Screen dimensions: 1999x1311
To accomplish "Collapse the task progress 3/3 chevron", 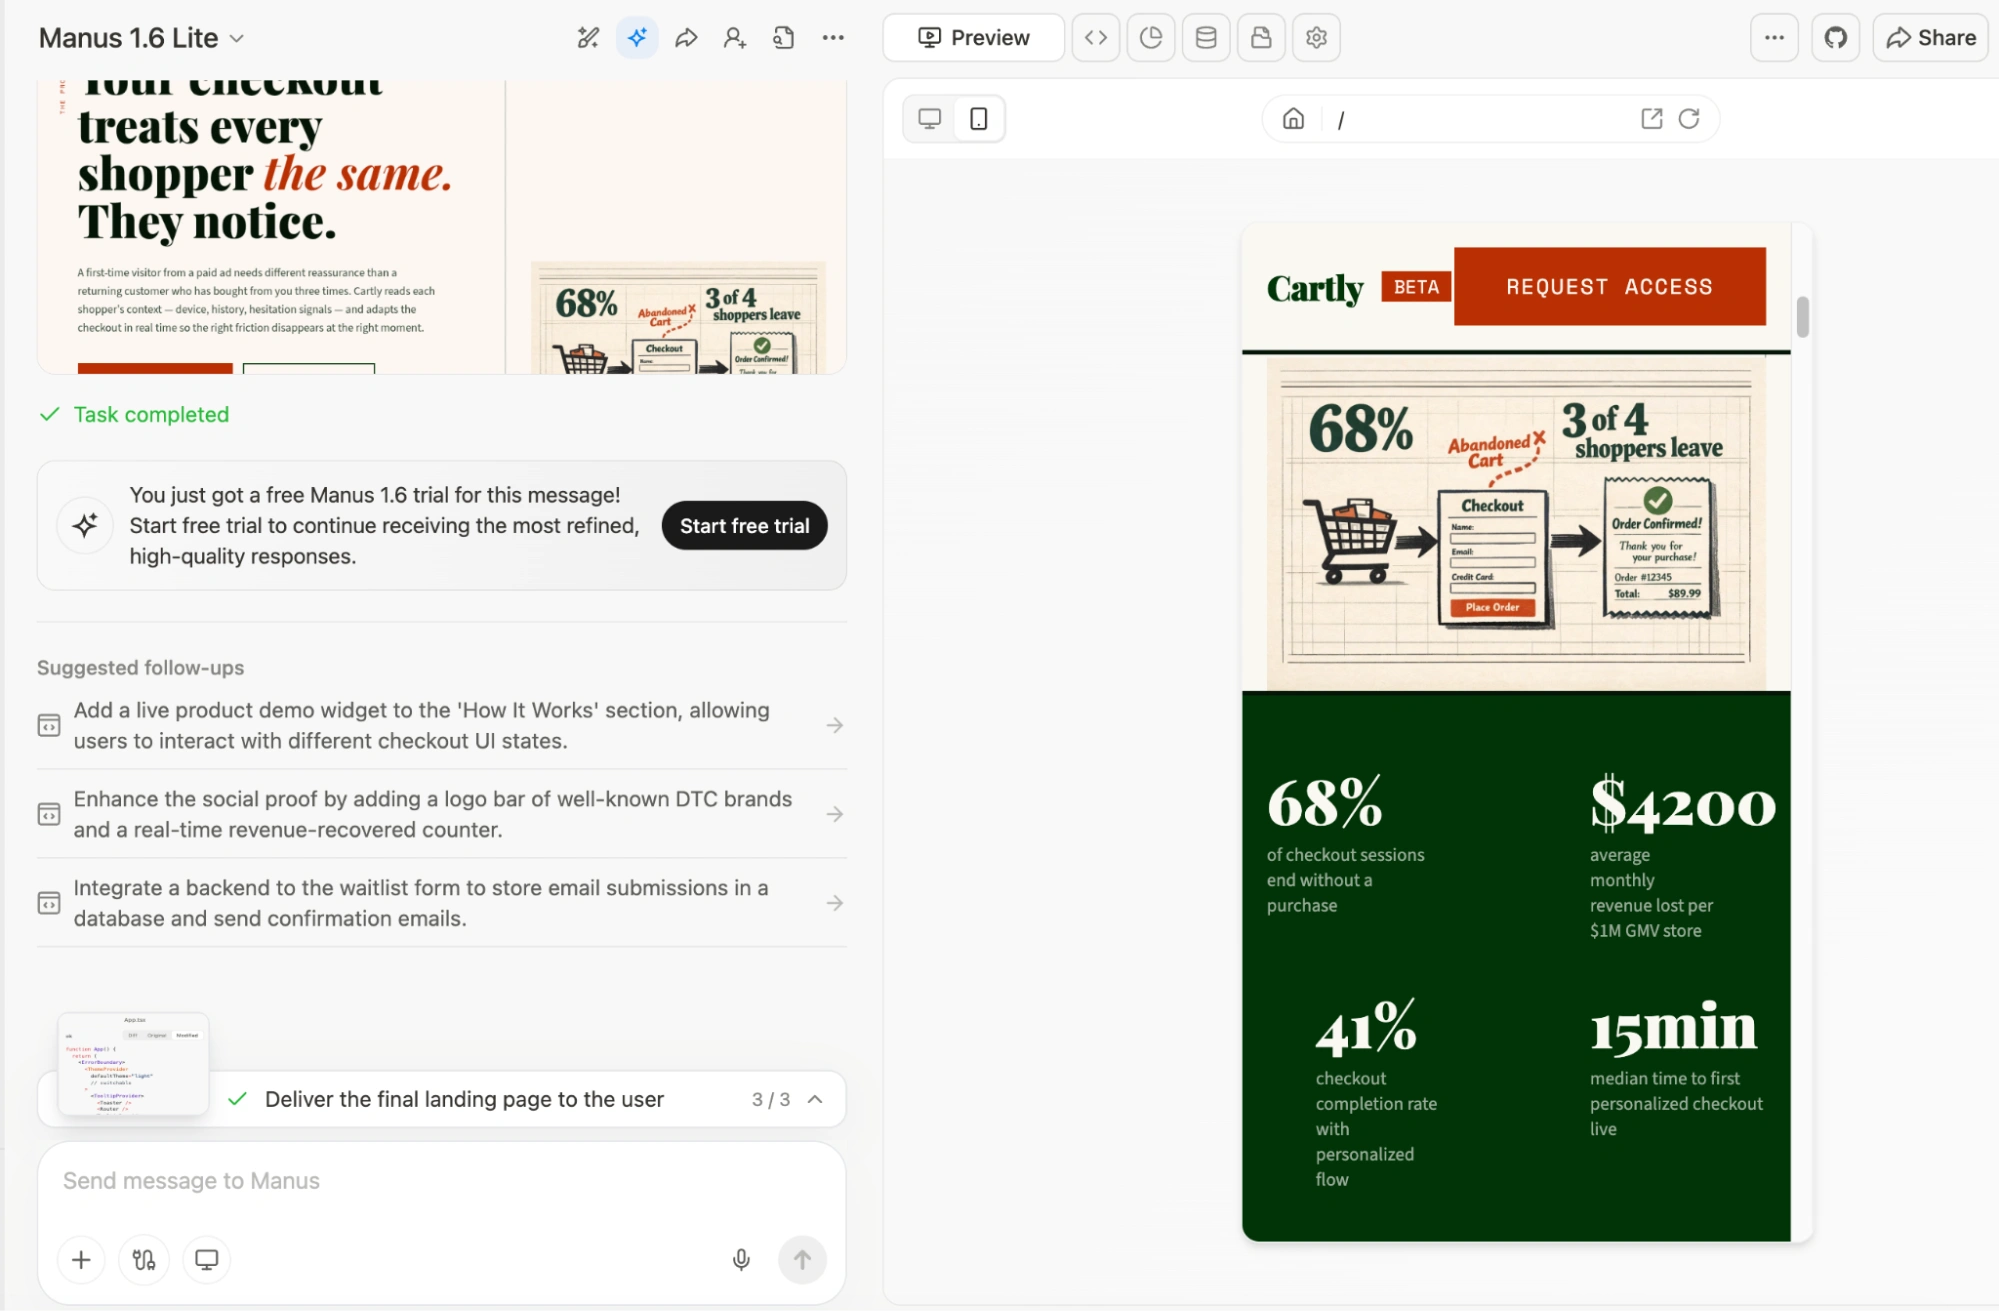I will coord(815,1099).
